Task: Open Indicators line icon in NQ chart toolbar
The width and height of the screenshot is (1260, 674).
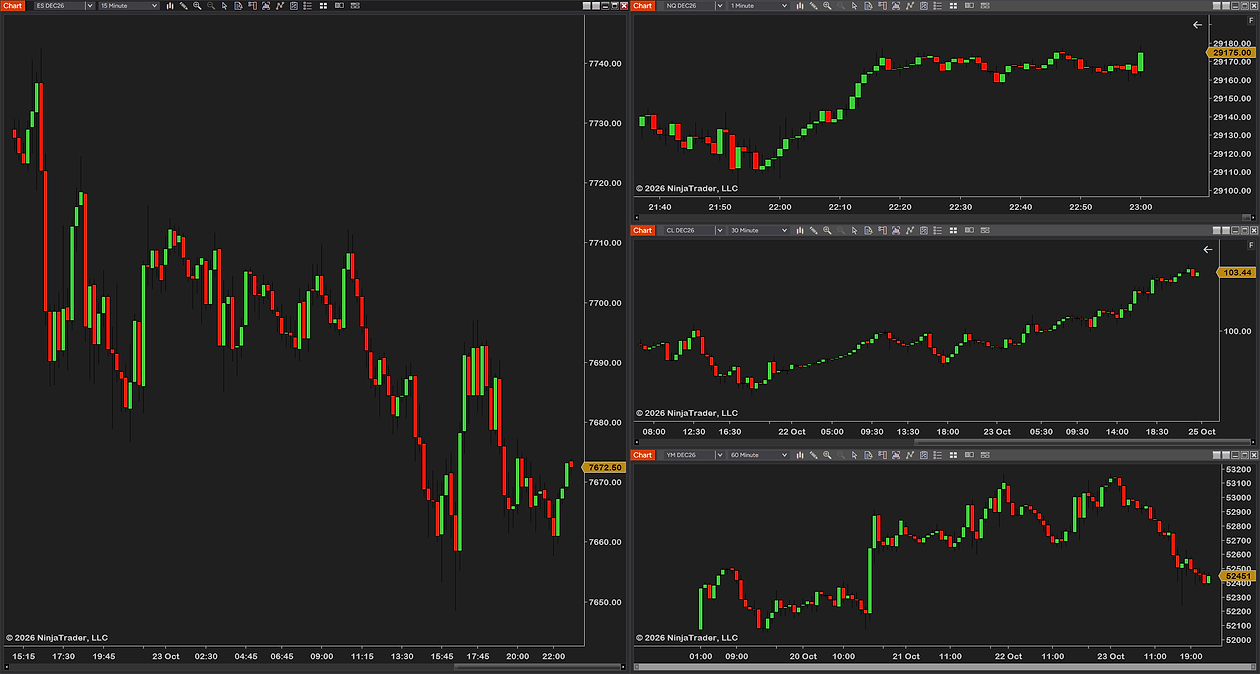Action: [x=910, y=6]
